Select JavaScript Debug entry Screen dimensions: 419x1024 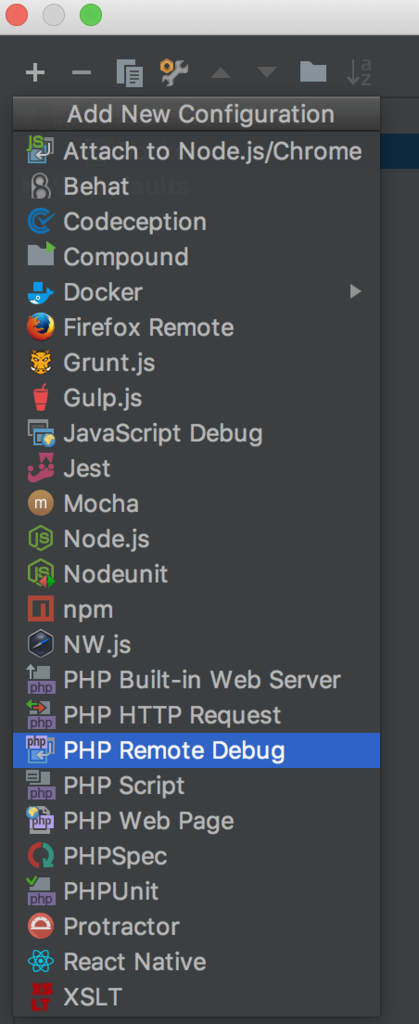click(x=196, y=433)
